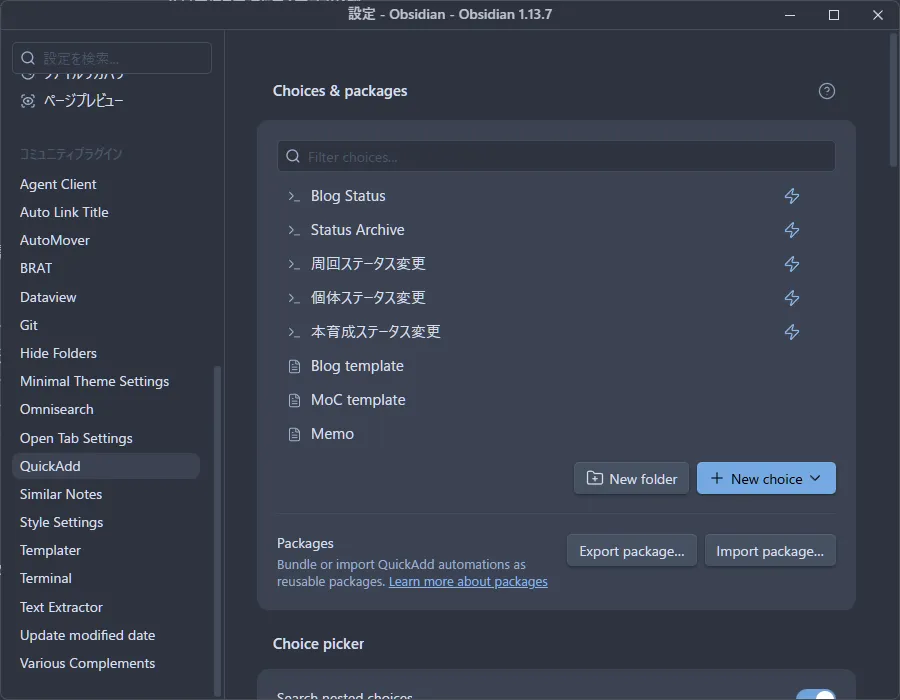Screen dimensions: 900x700
Task: Click the lightning command icon for Status Archive
Action: point(792,230)
